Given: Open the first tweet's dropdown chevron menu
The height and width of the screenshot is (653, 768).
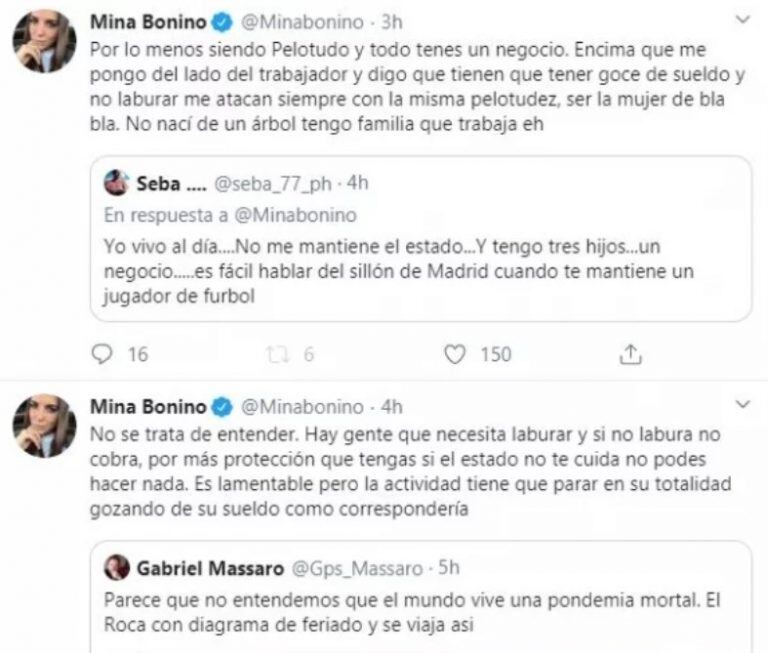Looking at the screenshot, I should (742, 20).
